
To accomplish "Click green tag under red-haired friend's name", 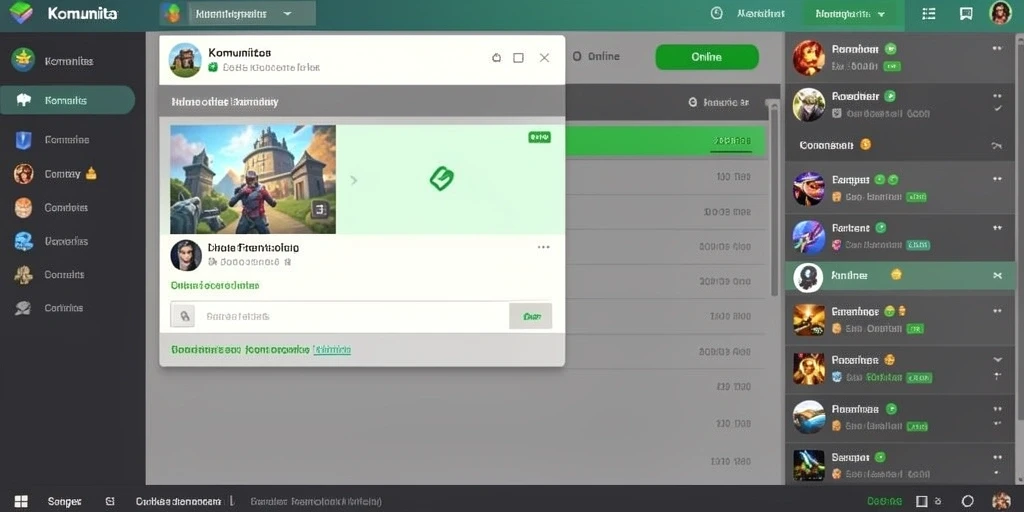I will [x=891, y=66].
